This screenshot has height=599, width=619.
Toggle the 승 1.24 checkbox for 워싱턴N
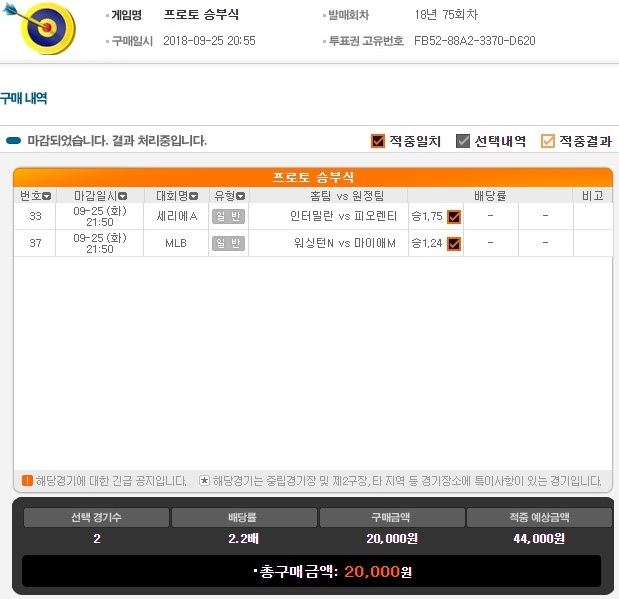pos(454,244)
